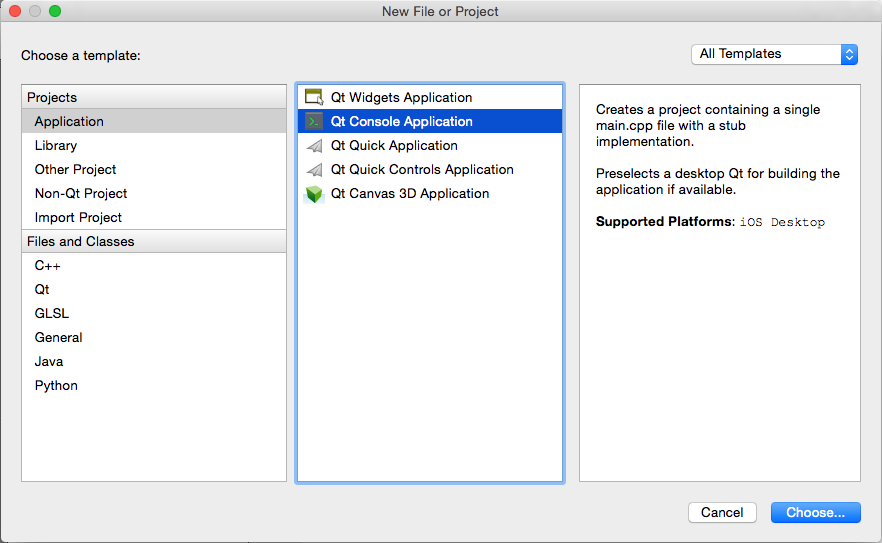Select the Qt Quick Application template label
Image resolution: width=882 pixels, height=543 pixels.
point(394,146)
